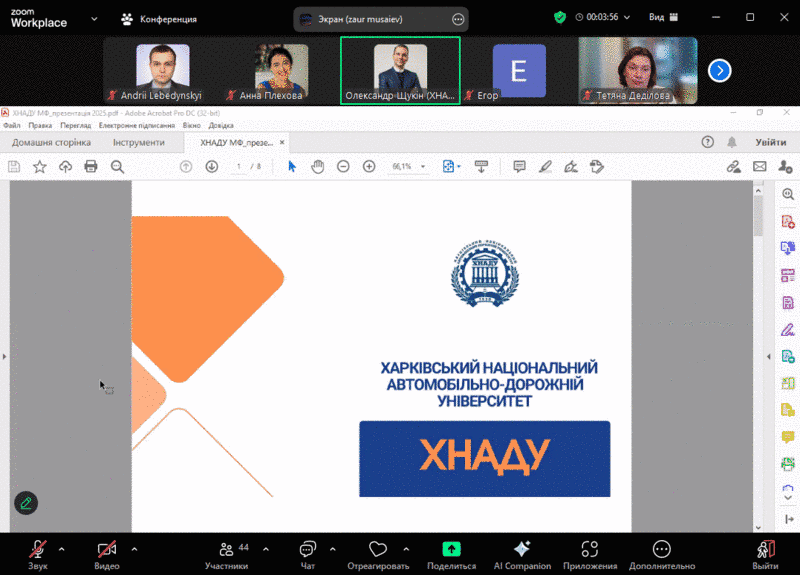The width and height of the screenshot is (800, 575).
Task: Click the Print file icon
Action: [91, 166]
